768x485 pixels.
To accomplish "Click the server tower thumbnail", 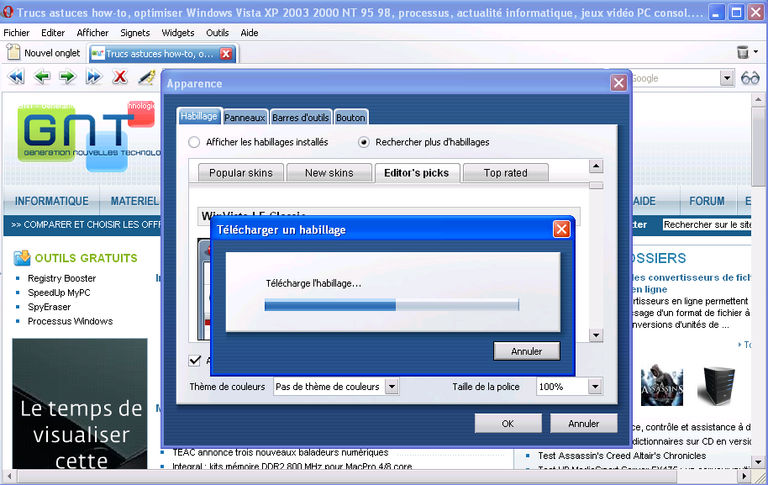I will pyautogui.click(x=719, y=385).
